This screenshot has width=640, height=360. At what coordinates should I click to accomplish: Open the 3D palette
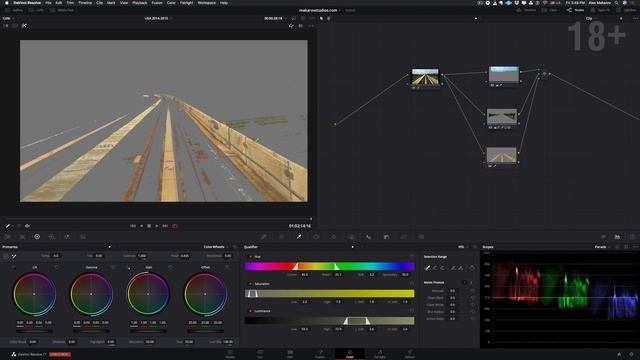[x=421, y=237]
